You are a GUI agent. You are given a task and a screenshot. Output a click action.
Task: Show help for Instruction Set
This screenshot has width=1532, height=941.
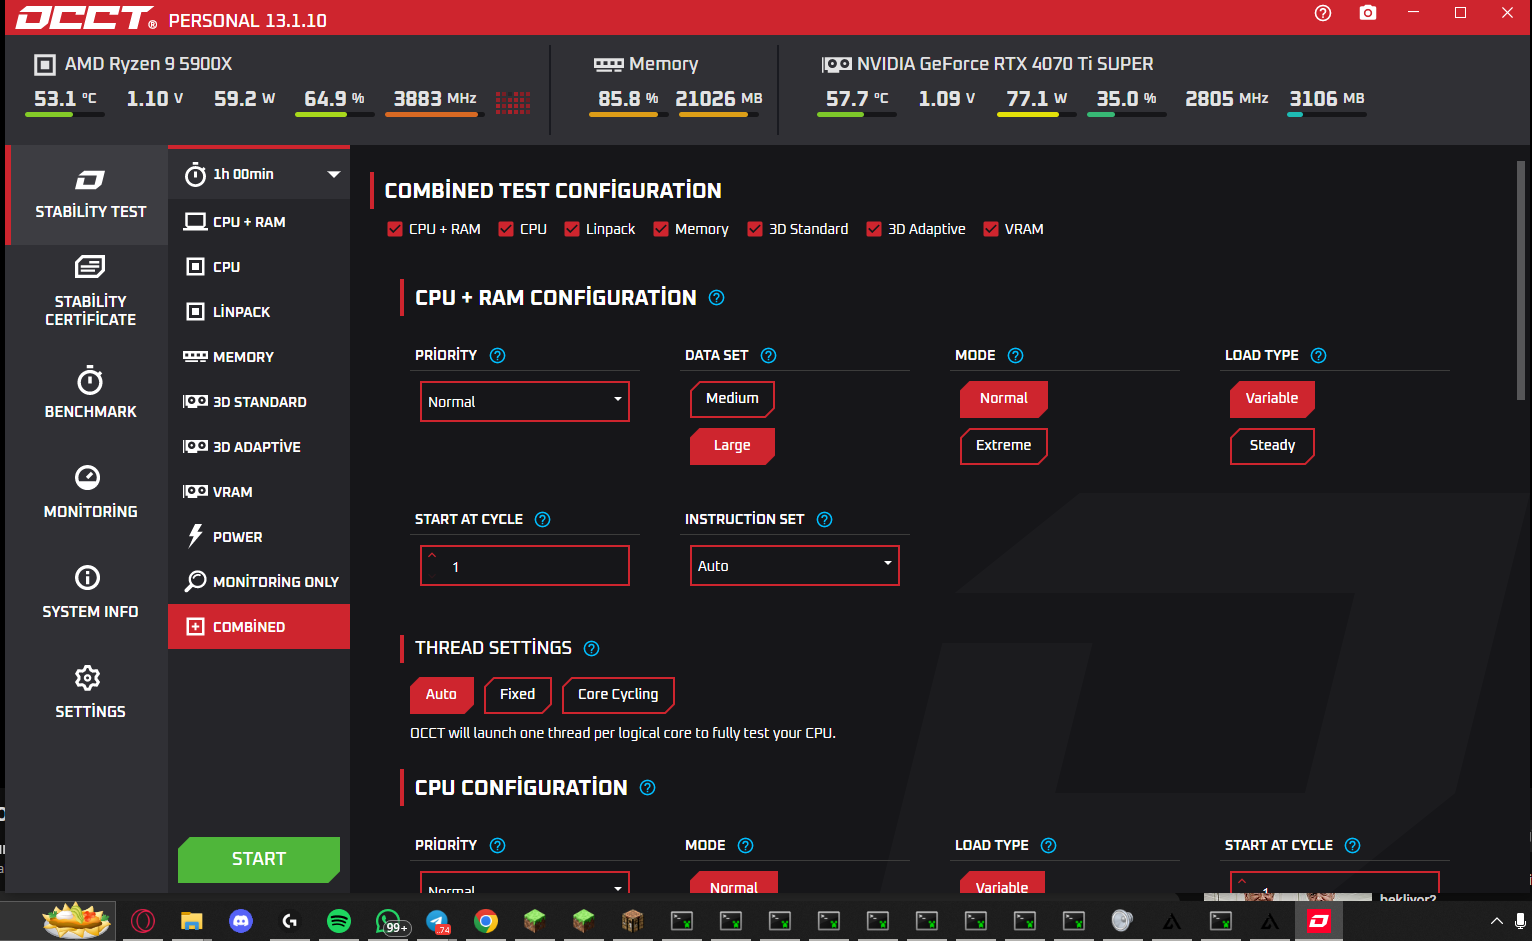tap(824, 520)
